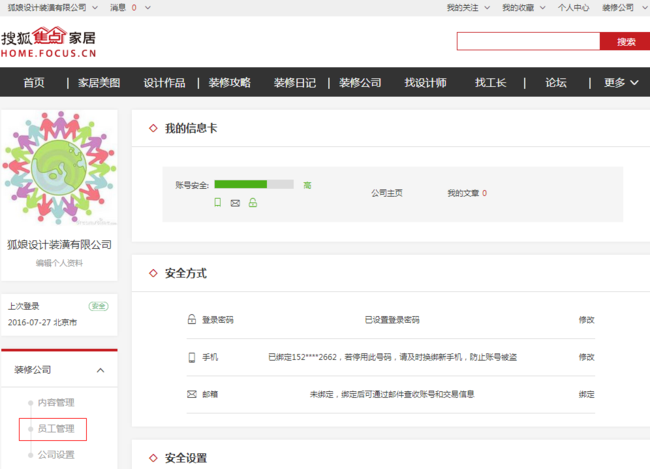Click the account security level progress bar

(253, 185)
